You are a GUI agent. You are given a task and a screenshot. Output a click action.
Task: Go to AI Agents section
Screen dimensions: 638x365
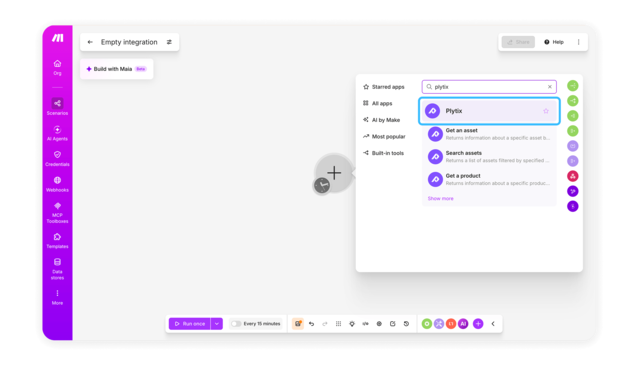pos(57,133)
